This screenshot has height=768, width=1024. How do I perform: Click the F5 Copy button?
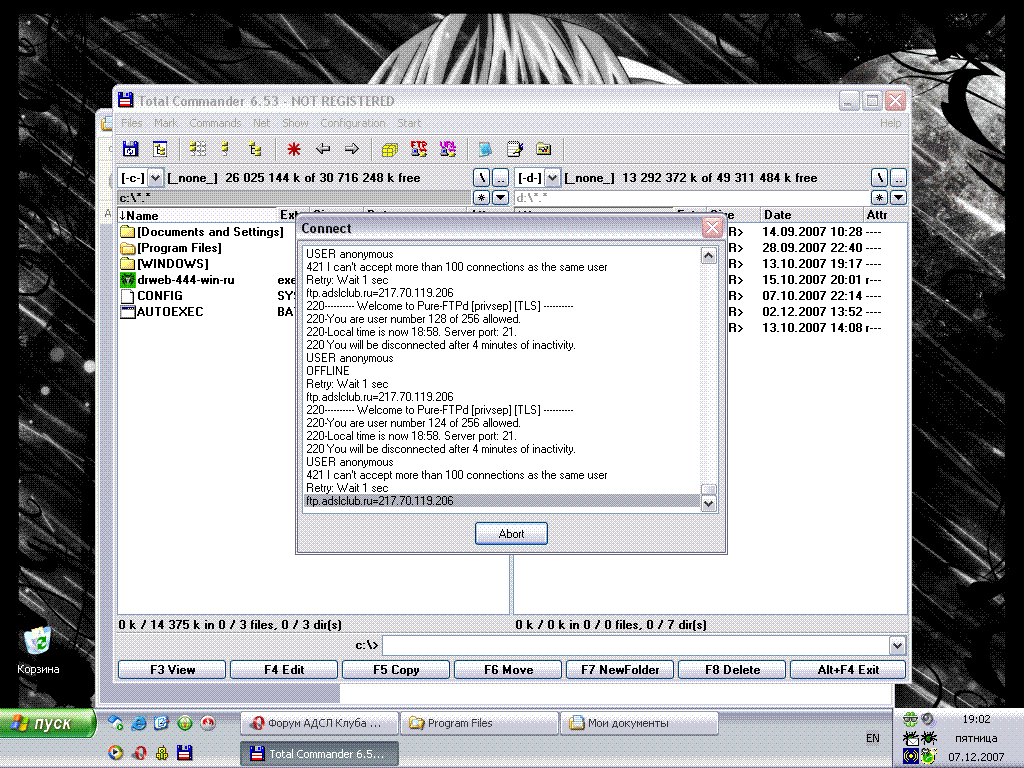[x=396, y=669]
